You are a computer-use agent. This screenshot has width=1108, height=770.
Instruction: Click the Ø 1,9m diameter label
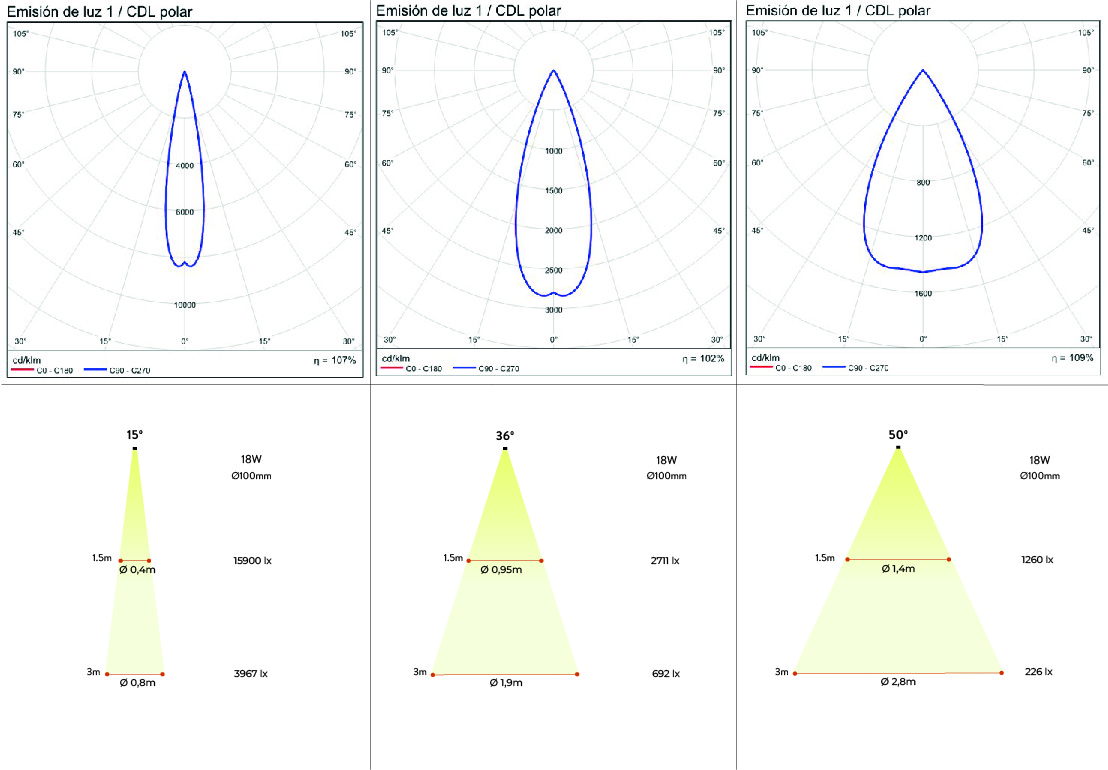coord(505,683)
